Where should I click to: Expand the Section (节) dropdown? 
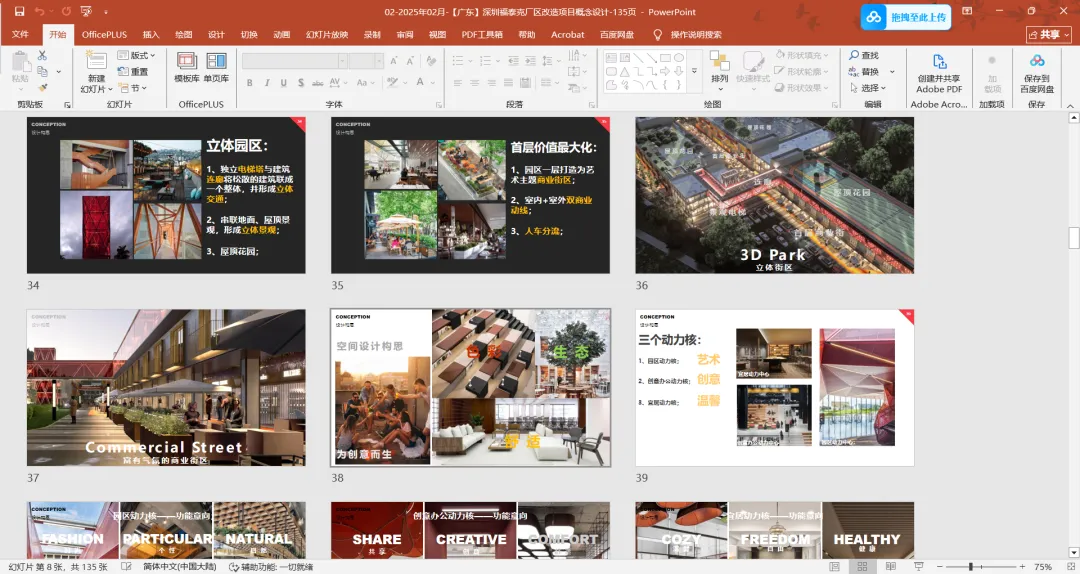[133, 88]
